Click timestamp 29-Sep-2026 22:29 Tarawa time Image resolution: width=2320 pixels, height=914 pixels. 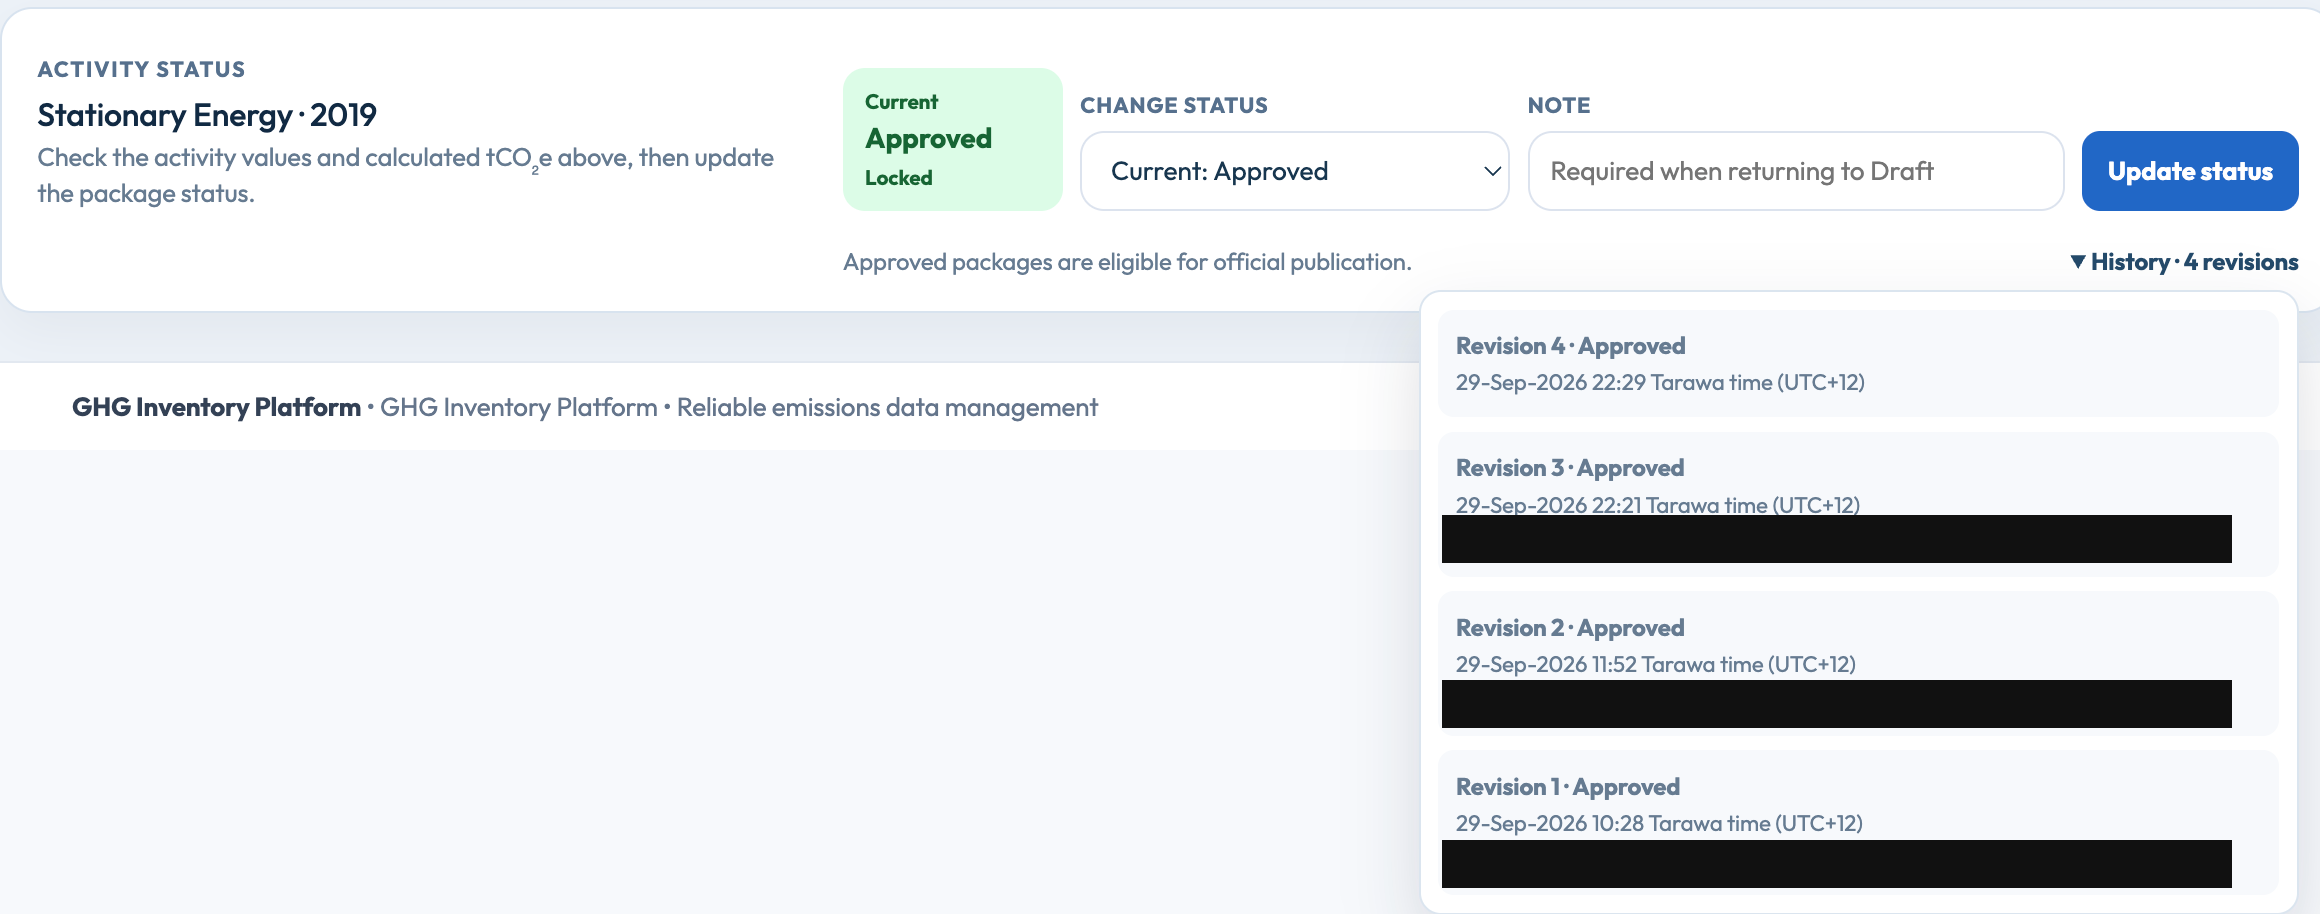point(1660,382)
